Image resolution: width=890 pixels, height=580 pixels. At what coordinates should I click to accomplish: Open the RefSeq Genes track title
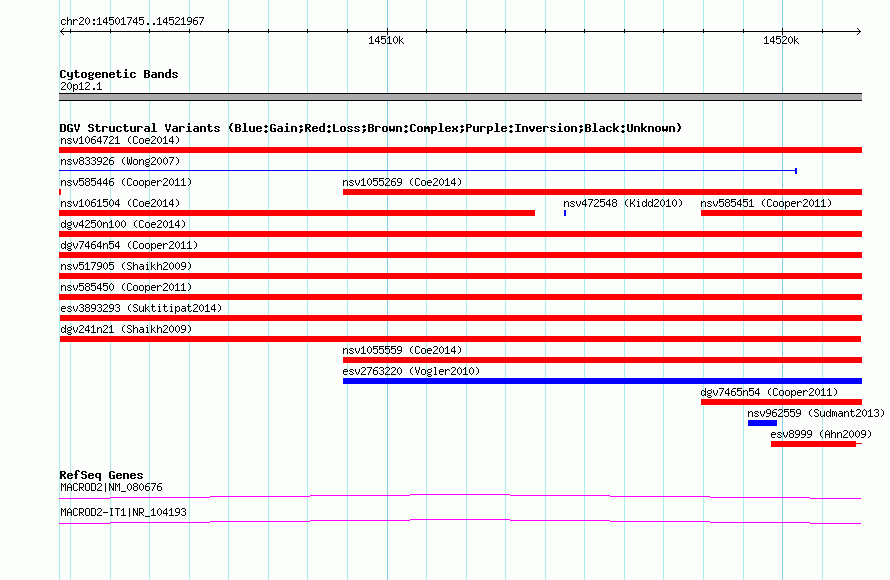tap(101, 475)
